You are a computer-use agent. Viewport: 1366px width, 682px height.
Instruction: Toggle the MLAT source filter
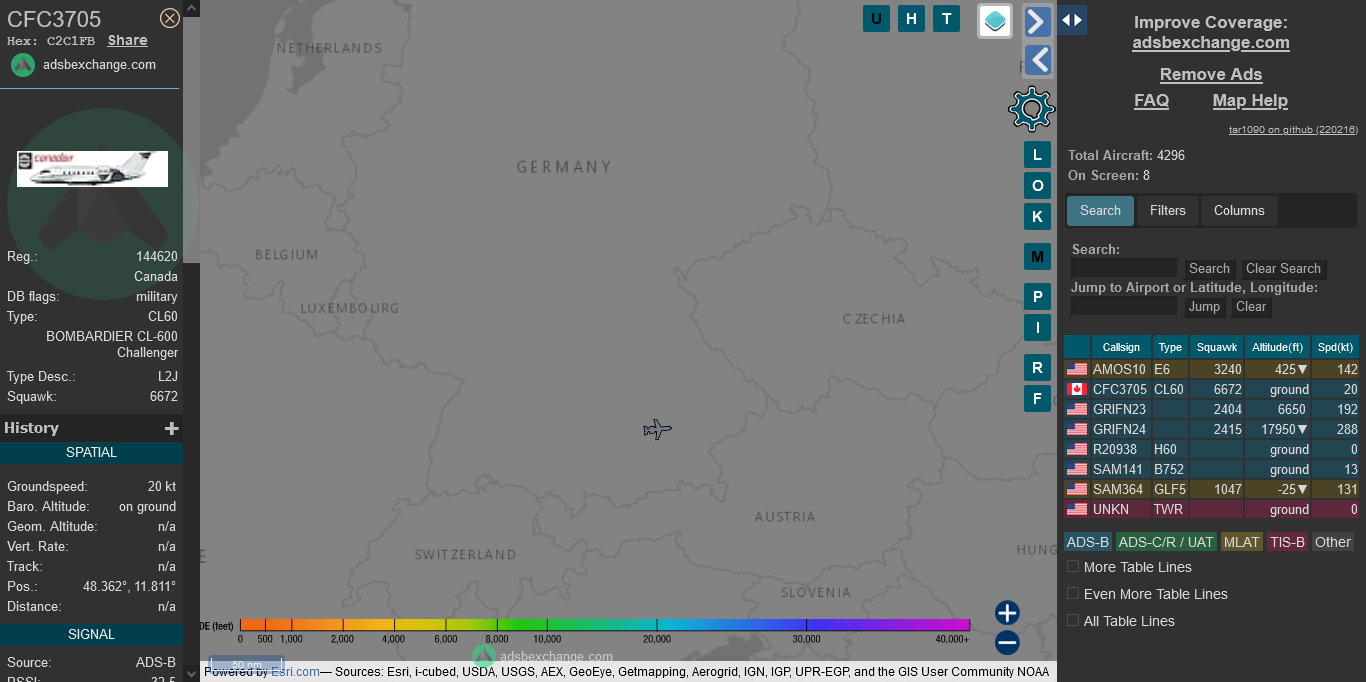click(1242, 542)
